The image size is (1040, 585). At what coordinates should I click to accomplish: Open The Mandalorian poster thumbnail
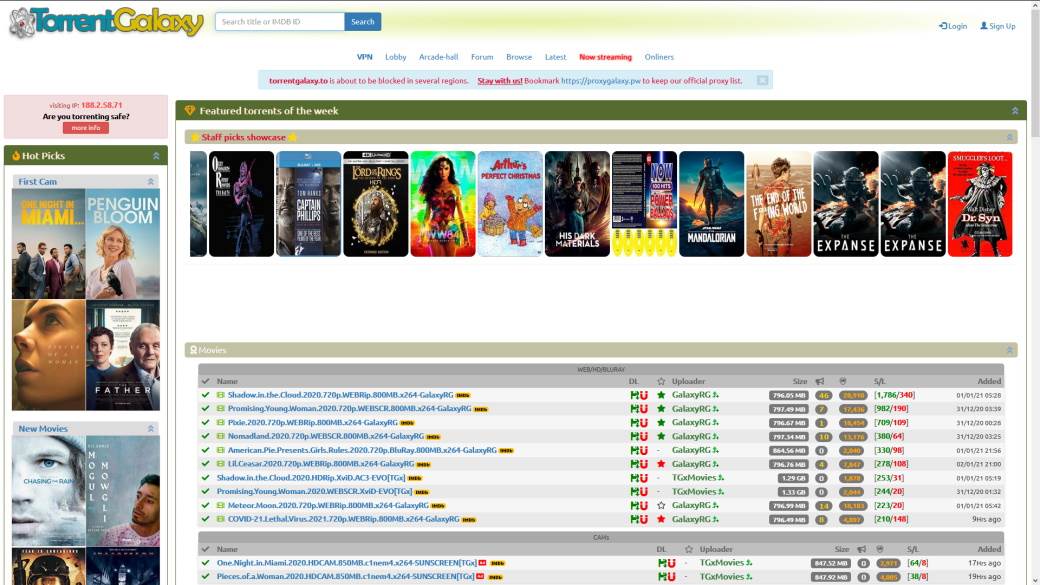[711, 204]
